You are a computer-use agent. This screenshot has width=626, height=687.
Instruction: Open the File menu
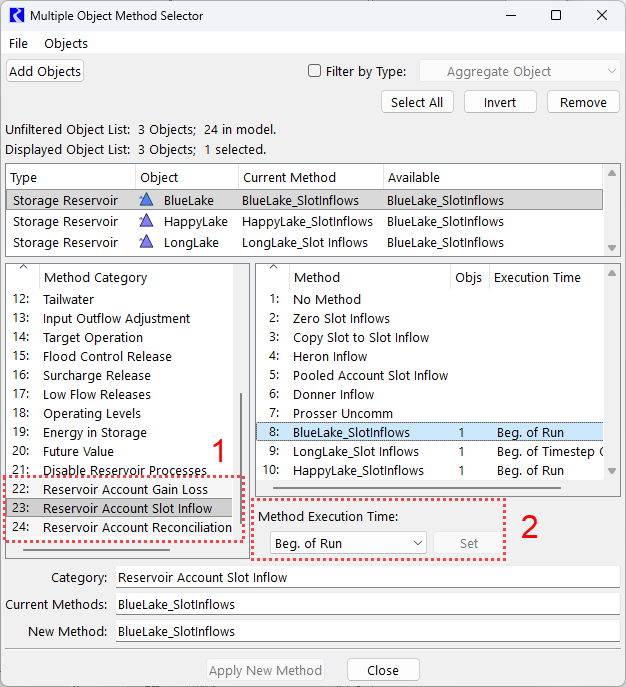click(18, 43)
